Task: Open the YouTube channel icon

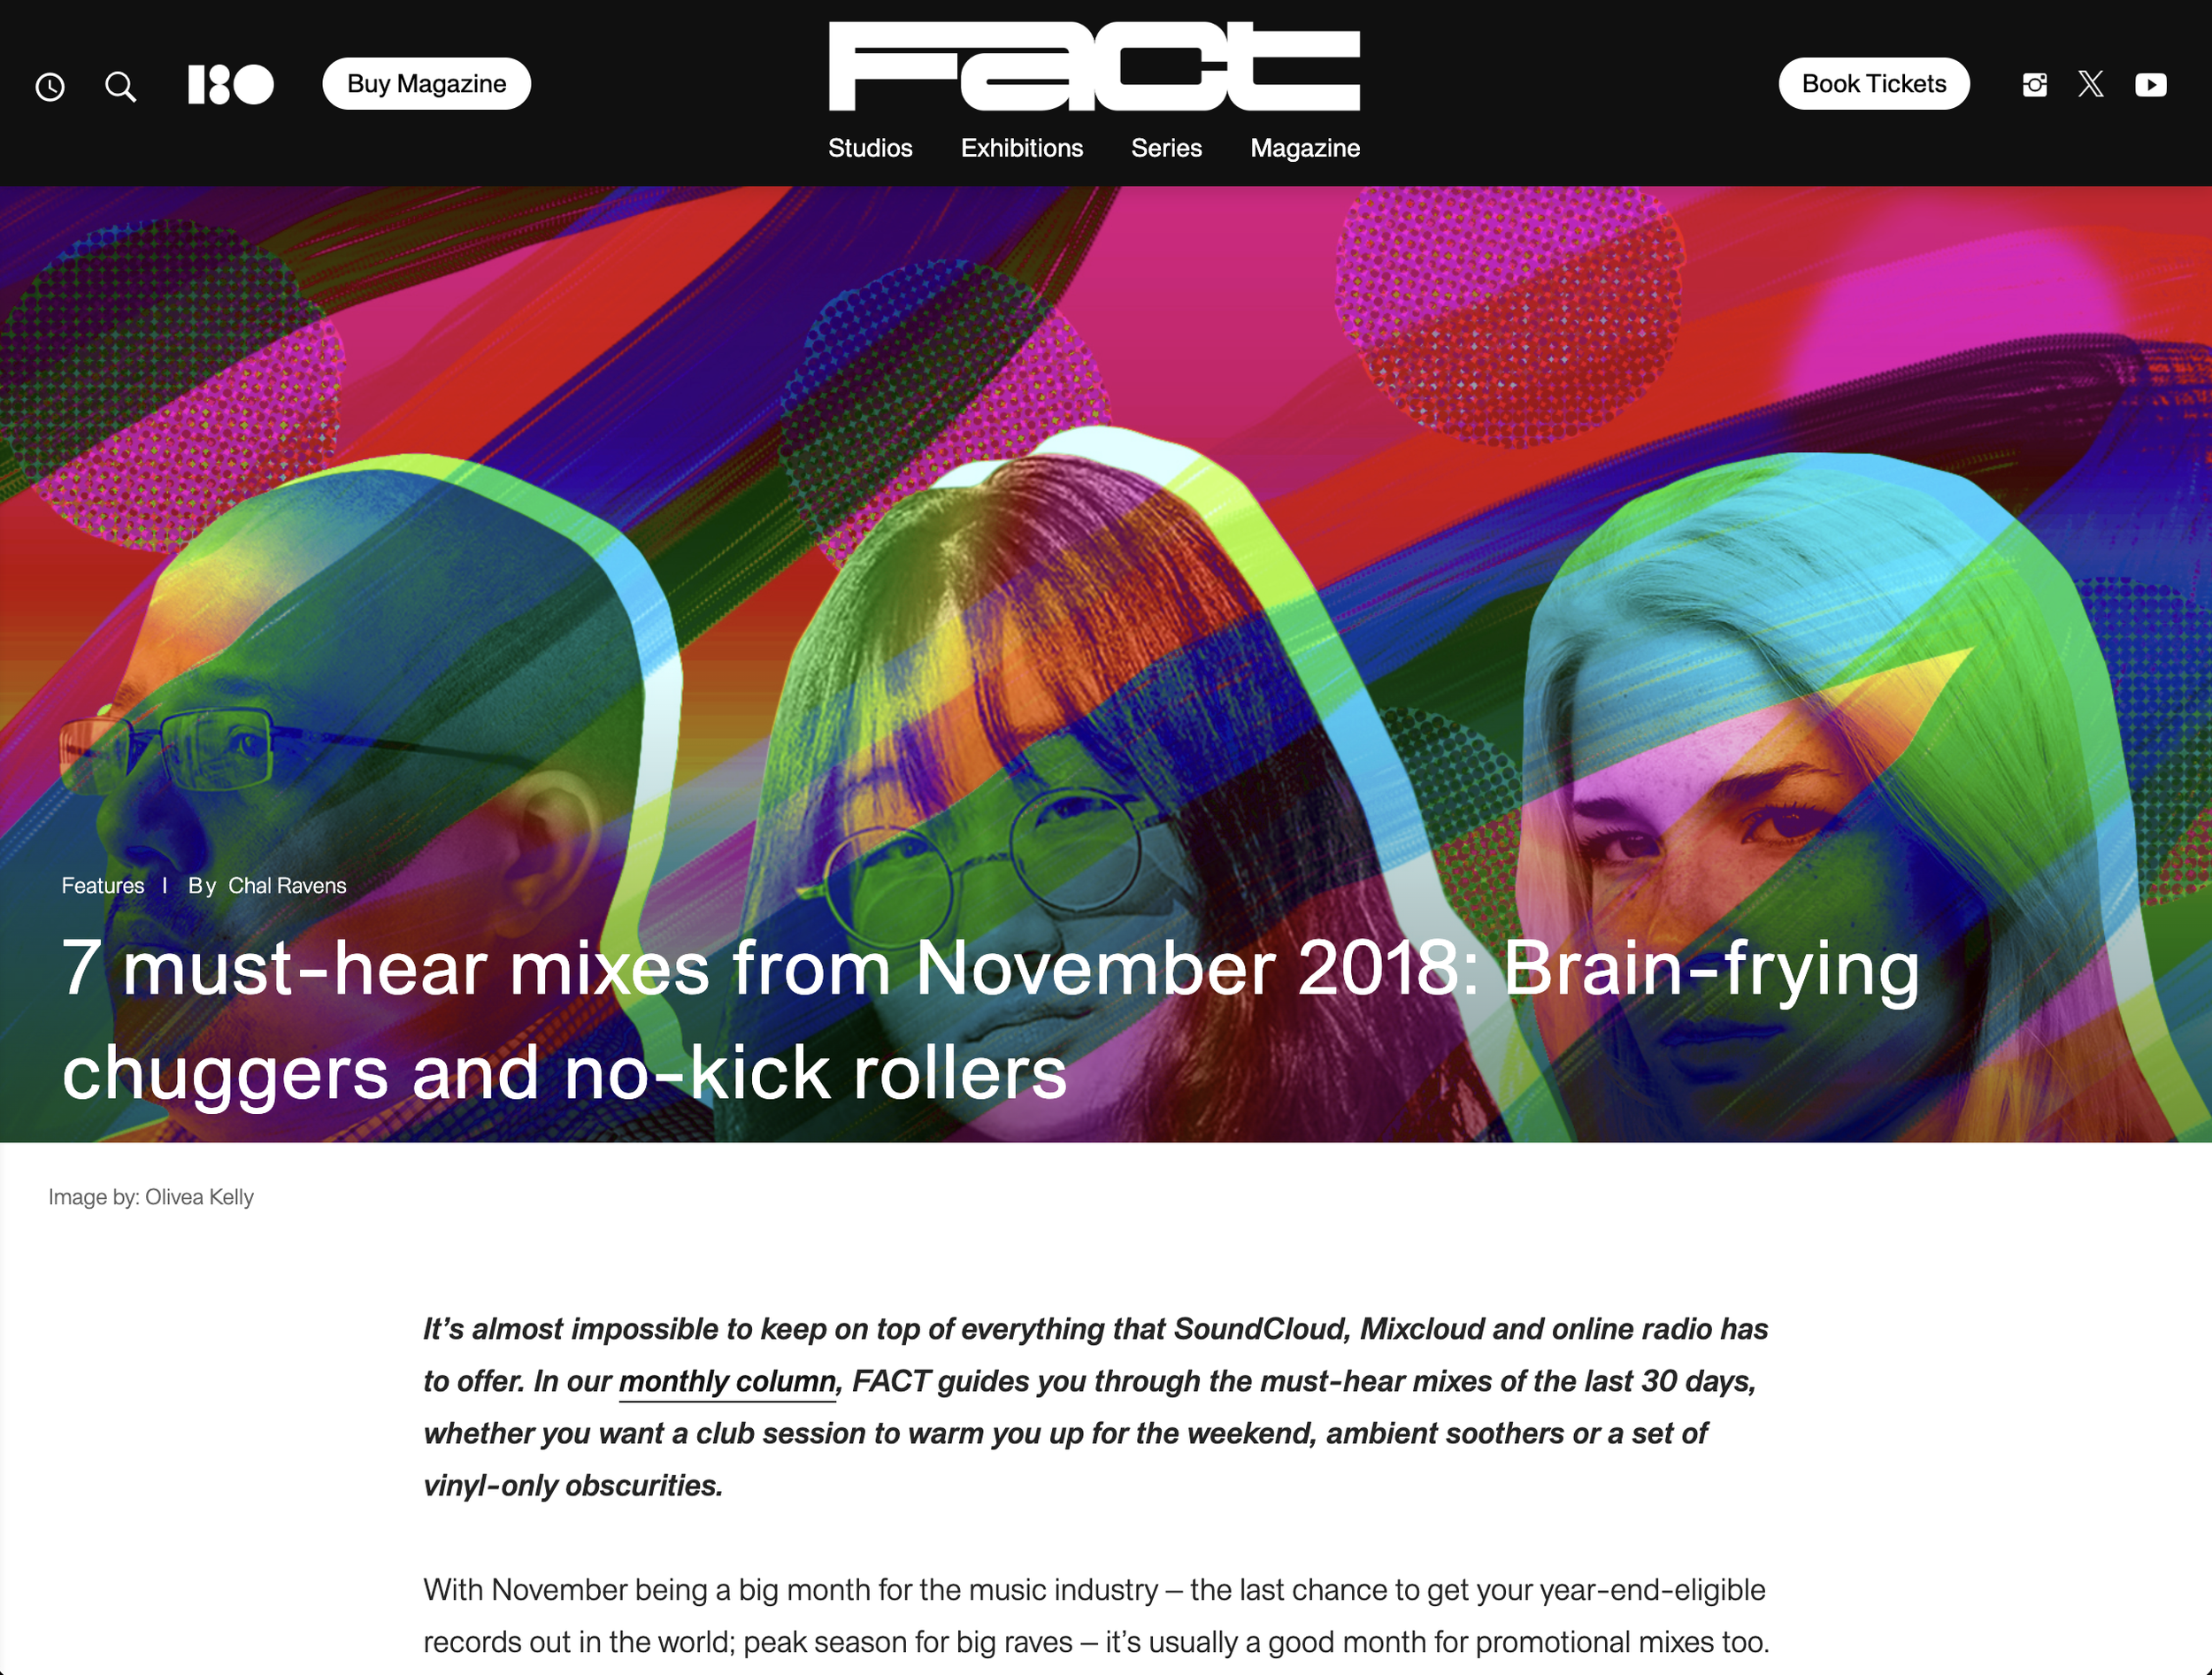Action: point(2151,85)
